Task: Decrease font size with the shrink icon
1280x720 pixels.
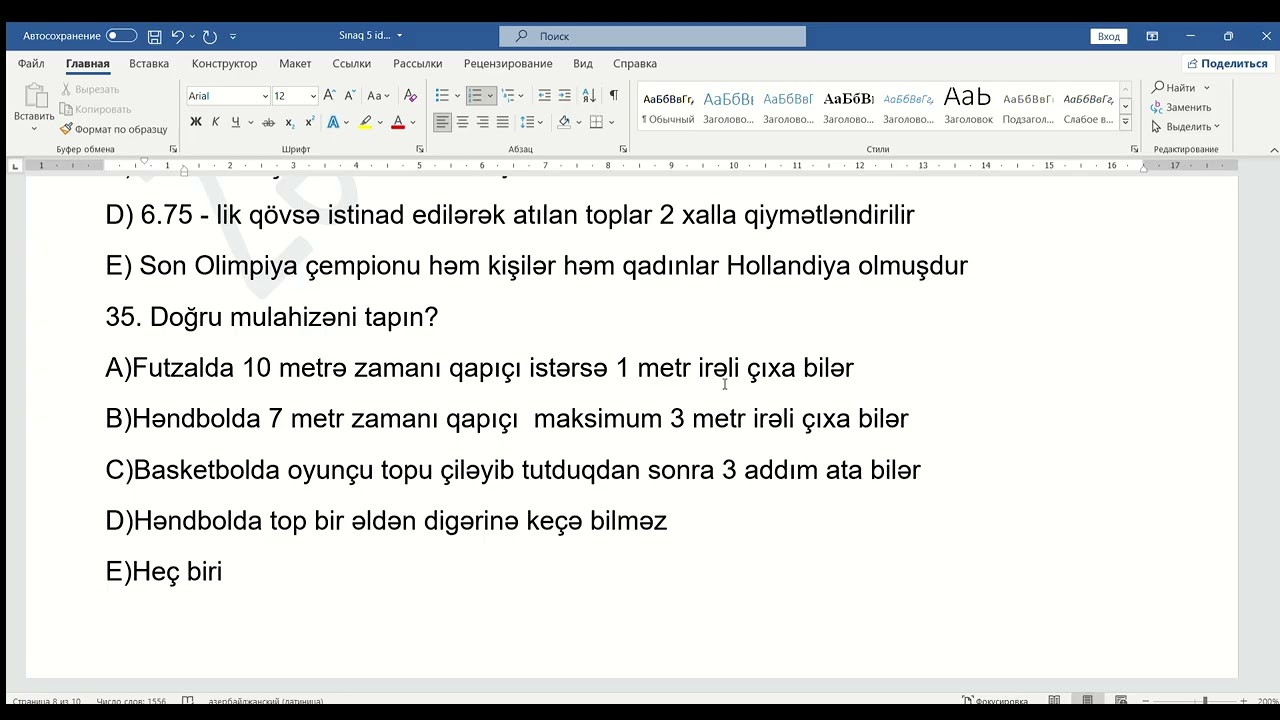Action: [350, 96]
